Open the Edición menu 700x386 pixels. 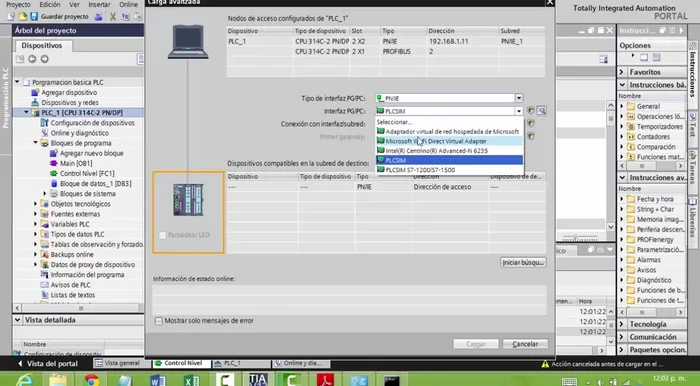[x=50, y=4]
